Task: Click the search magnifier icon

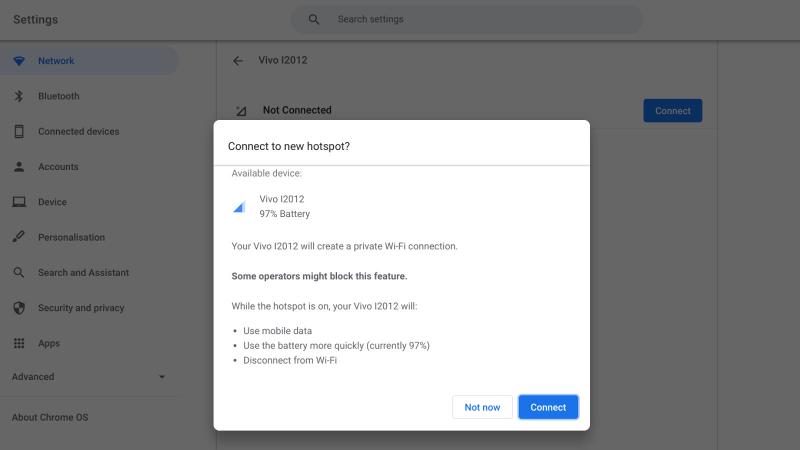Action: click(314, 20)
